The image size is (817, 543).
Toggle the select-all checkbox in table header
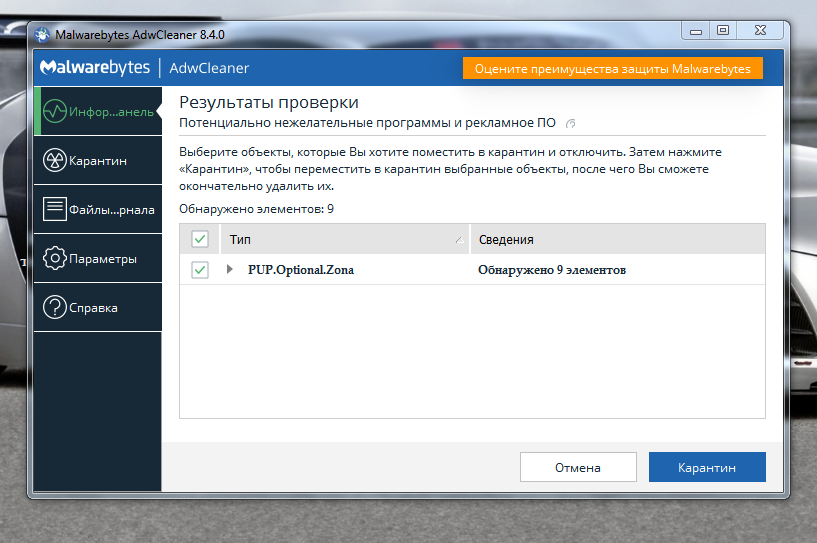(x=200, y=239)
